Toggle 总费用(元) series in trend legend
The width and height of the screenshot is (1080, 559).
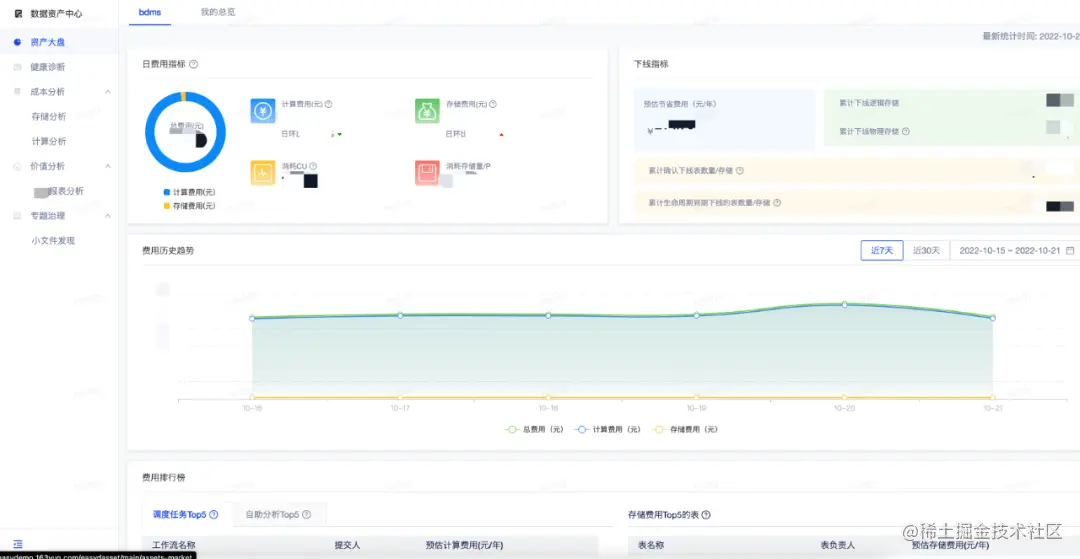click(x=534, y=429)
